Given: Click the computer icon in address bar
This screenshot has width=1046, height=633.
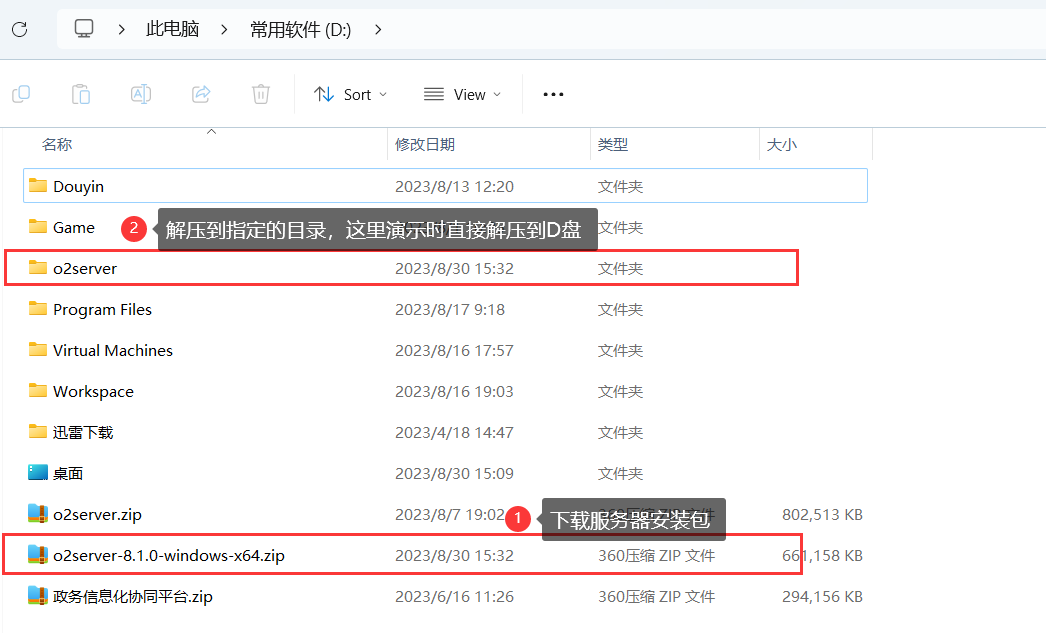Looking at the screenshot, I should pos(84,29).
